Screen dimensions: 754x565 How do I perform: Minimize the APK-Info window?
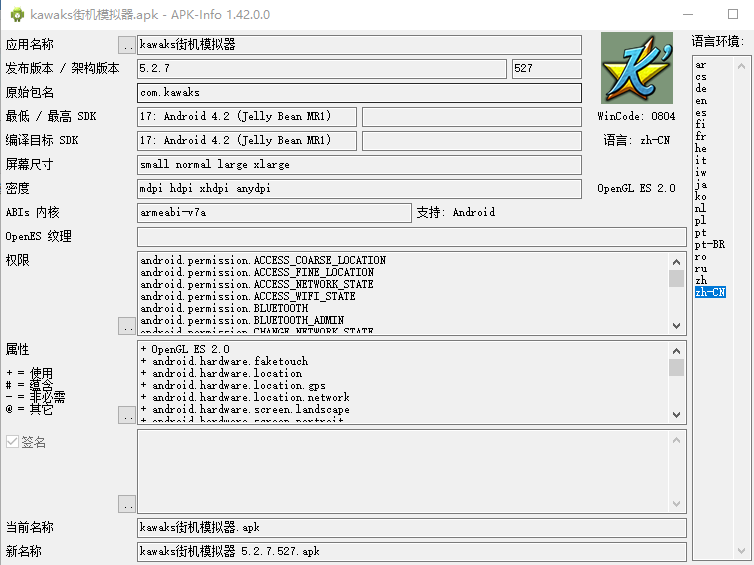(688, 14)
